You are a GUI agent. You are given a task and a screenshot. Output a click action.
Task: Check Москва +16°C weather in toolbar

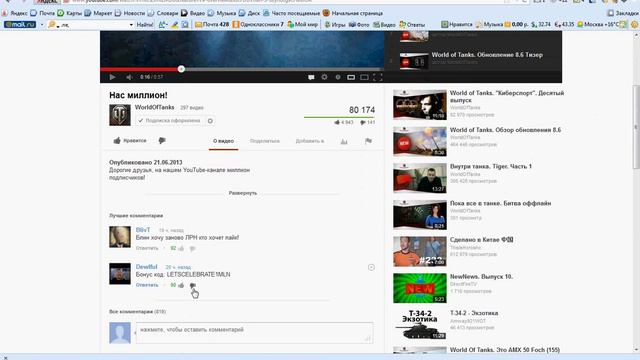(598, 24)
